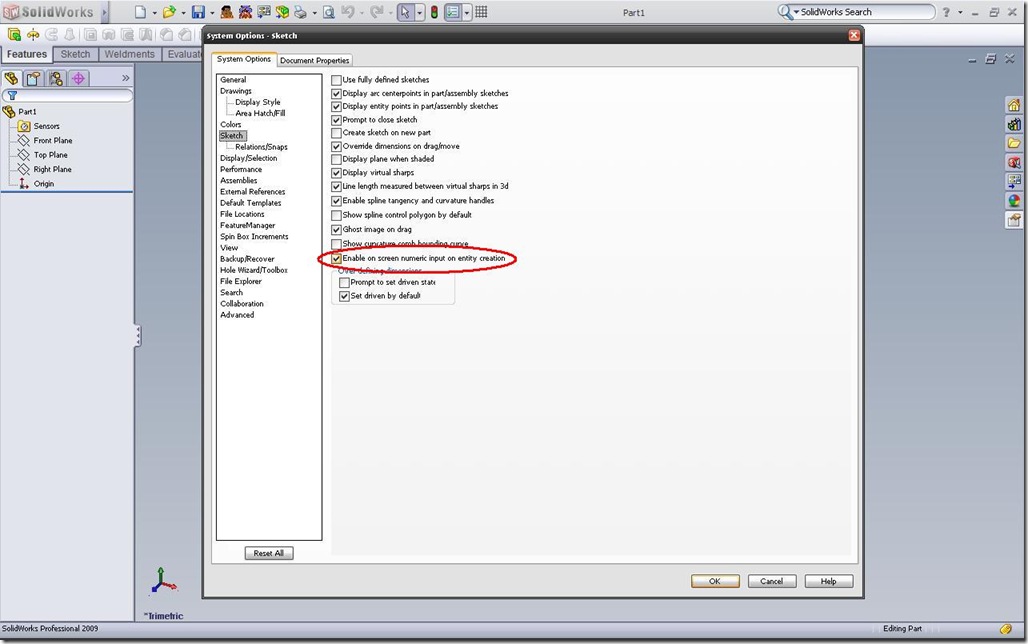Click the Help question mark icon
Image resolution: width=1028 pixels, height=644 pixels.
click(x=946, y=12)
